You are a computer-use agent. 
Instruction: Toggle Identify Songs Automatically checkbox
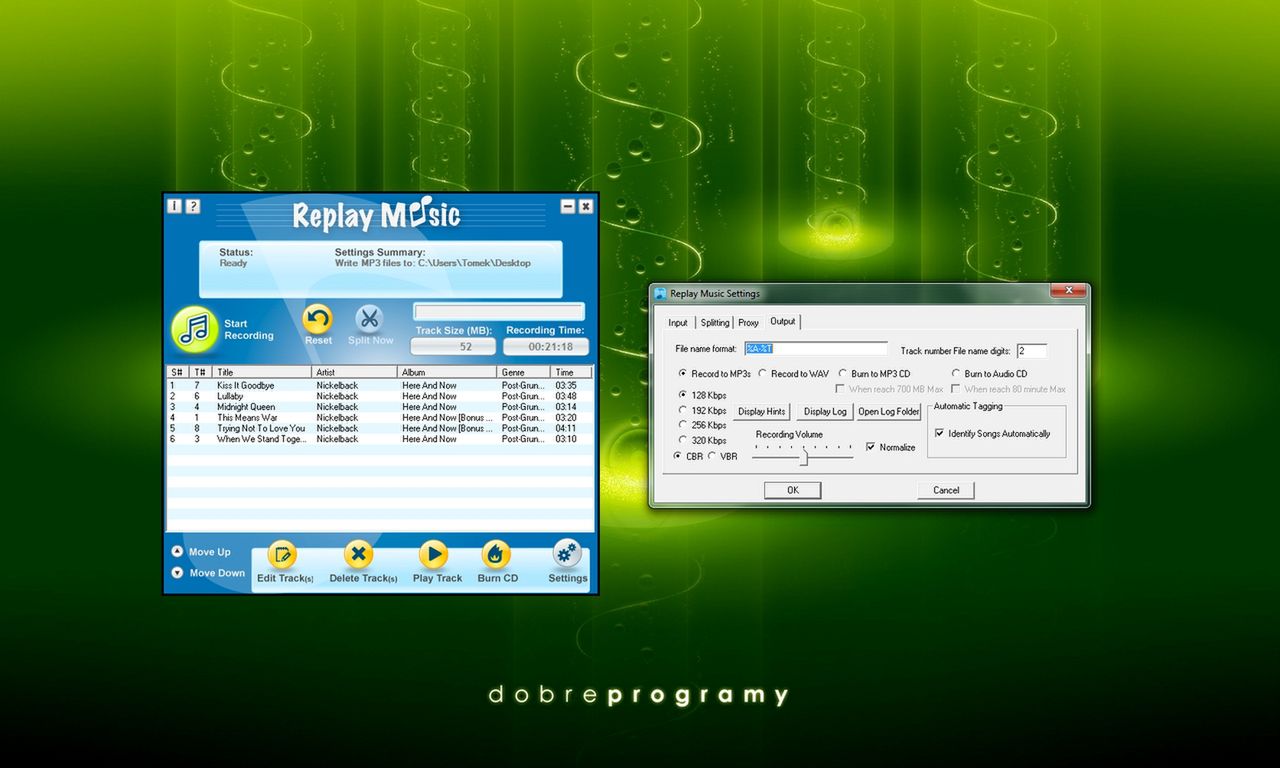click(939, 433)
